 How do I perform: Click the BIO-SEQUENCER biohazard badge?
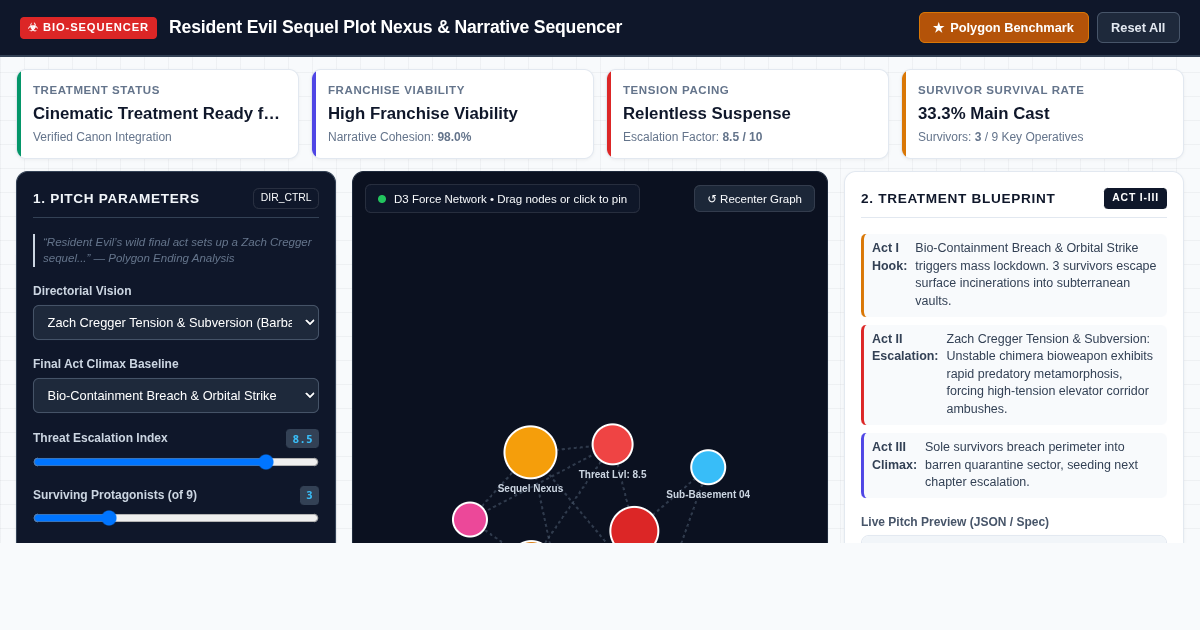click(88, 28)
